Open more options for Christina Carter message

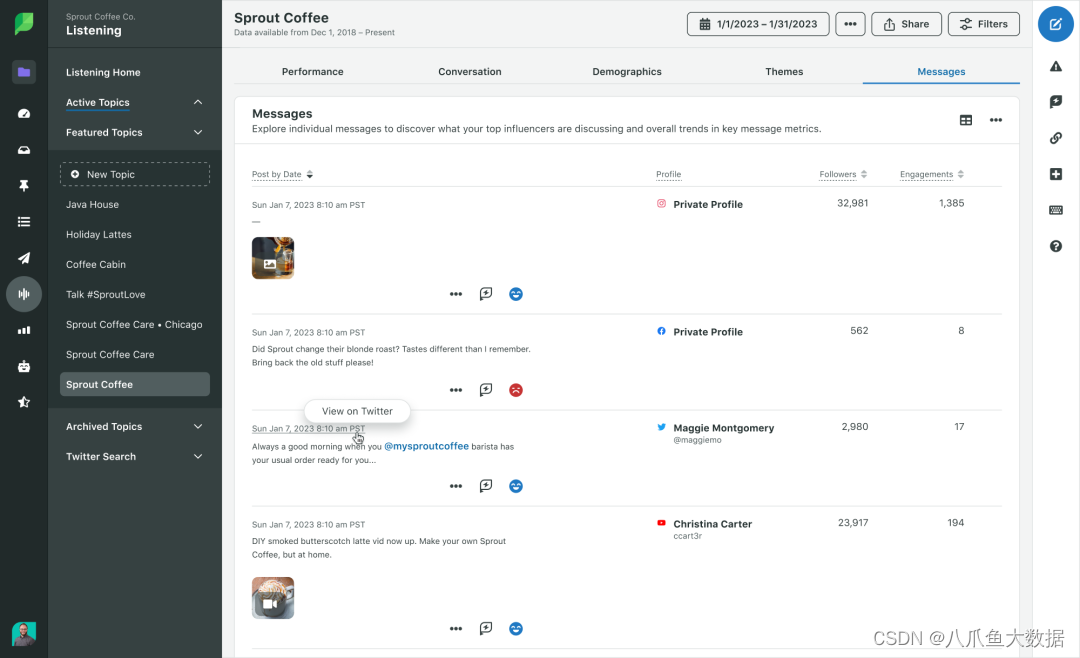456,628
